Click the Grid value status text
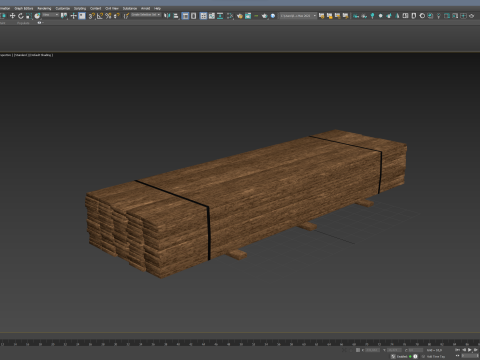The height and width of the screenshot is (360, 480). (434, 350)
